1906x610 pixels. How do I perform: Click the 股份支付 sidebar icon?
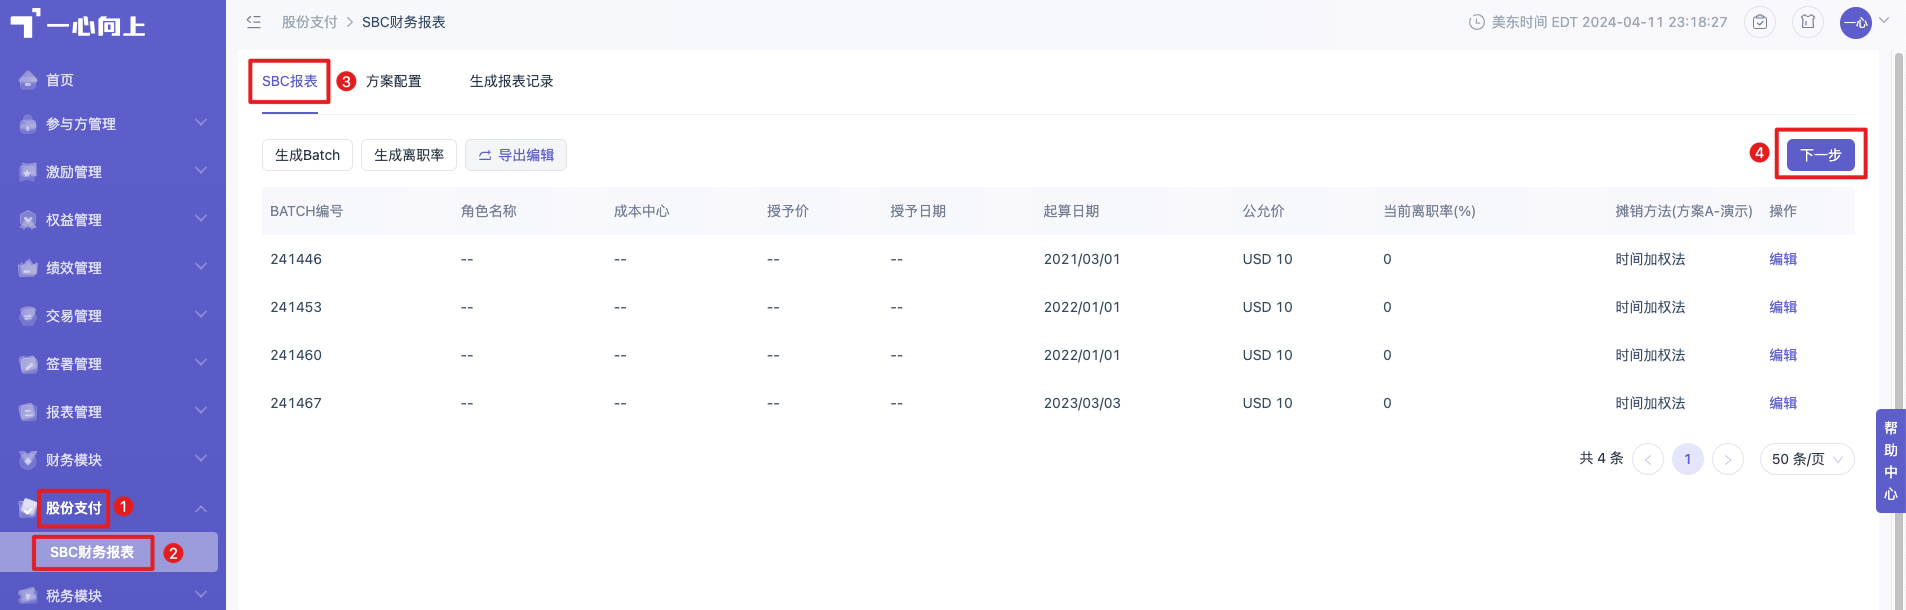28,508
